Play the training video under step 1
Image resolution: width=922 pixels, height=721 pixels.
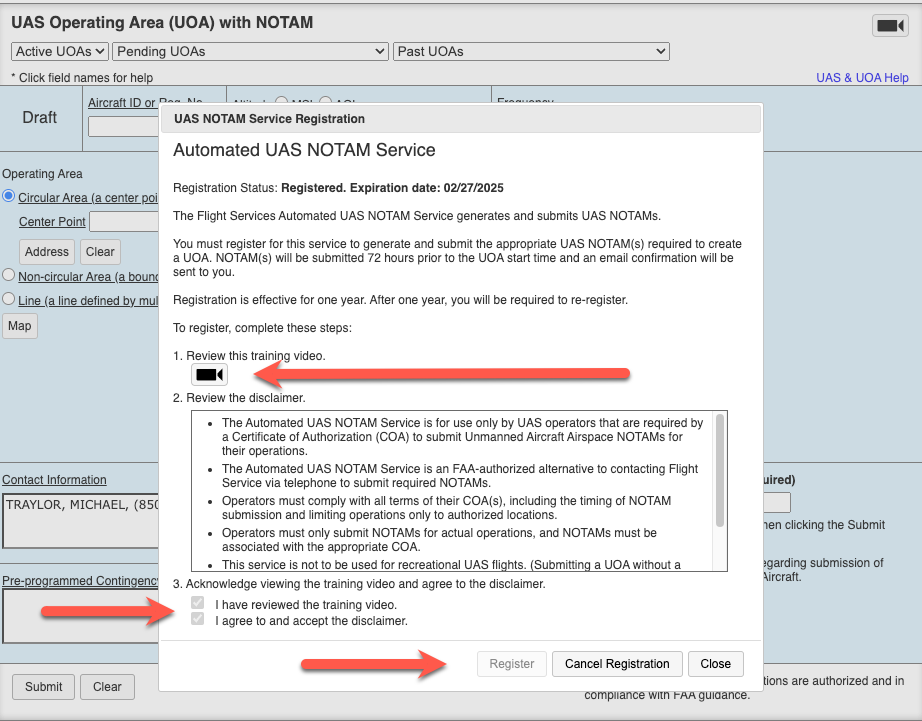(209, 375)
